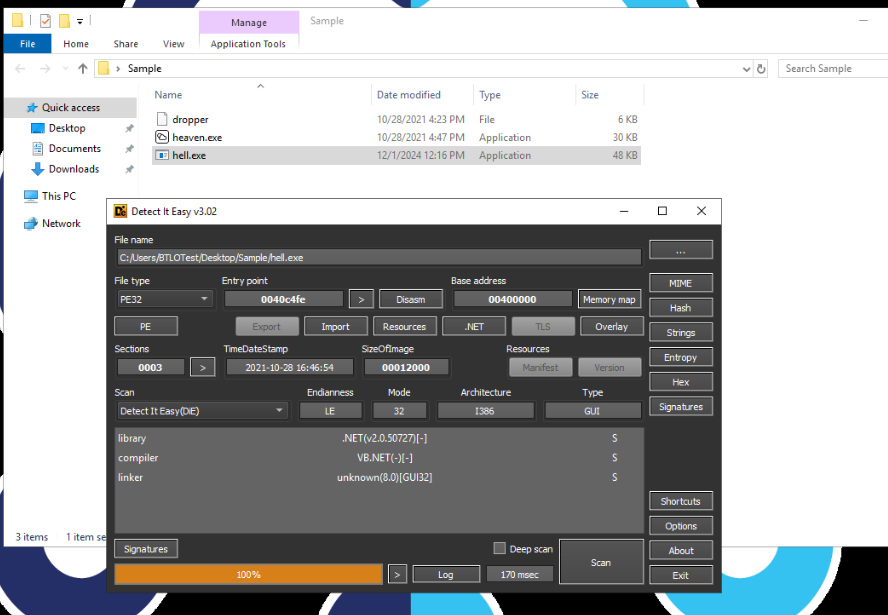Click the arrow button beside Sections count

point(203,368)
